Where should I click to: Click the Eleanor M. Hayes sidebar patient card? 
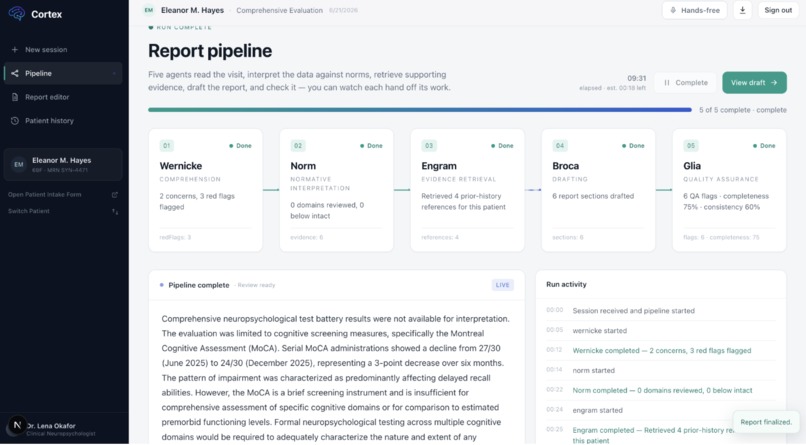pyautogui.click(x=63, y=164)
